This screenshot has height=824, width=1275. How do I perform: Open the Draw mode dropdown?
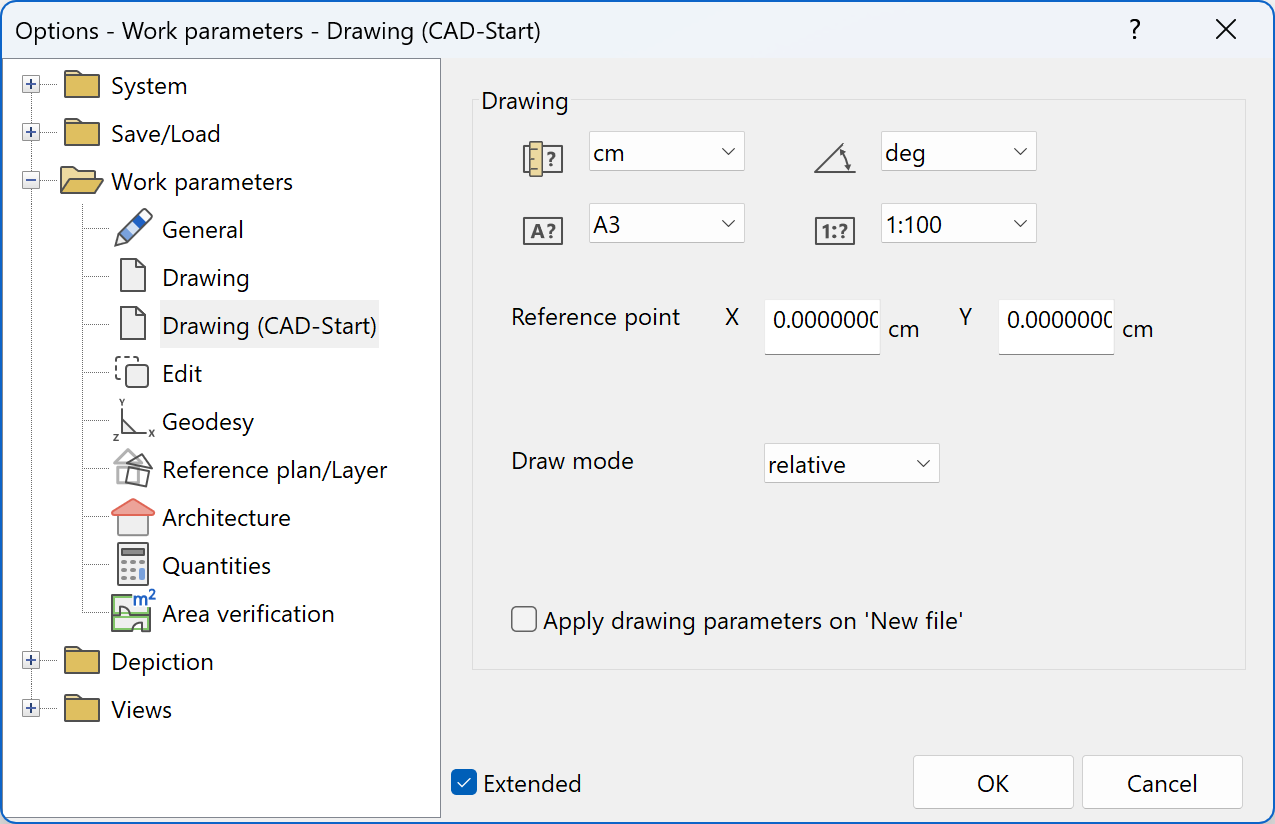pyautogui.click(x=851, y=463)
